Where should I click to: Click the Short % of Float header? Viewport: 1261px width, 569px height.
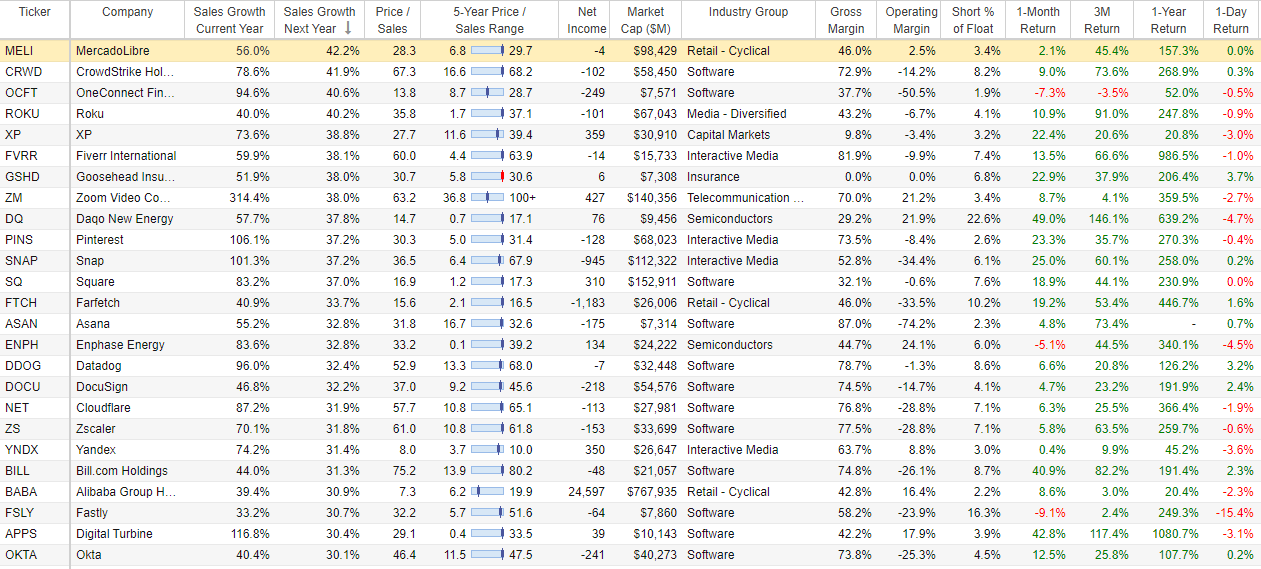tap(974, 20)
